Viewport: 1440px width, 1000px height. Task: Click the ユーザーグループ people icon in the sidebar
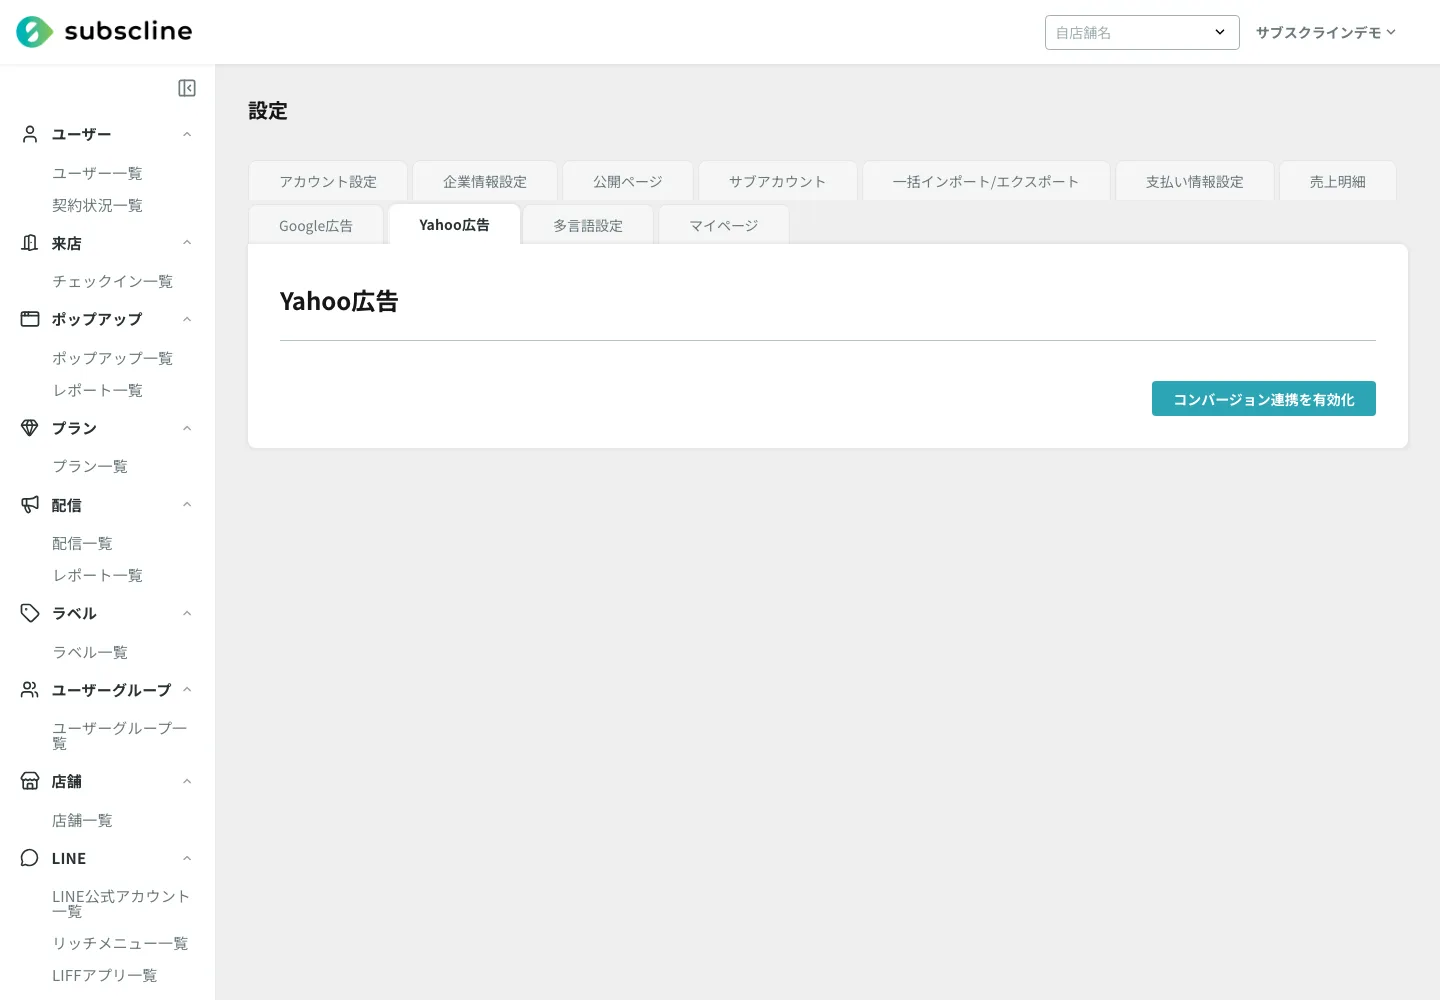30,690
